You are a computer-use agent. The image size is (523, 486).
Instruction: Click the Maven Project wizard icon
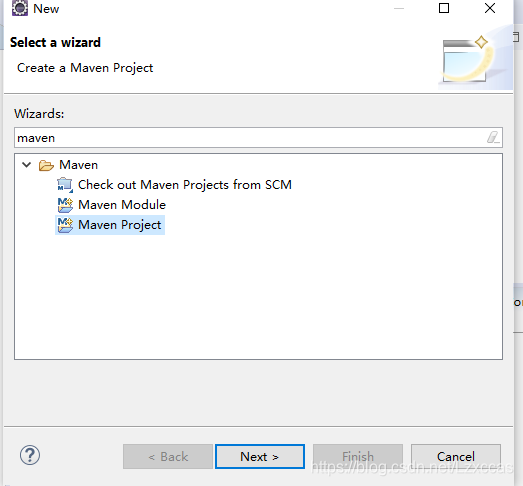click(x=65, y=225)
